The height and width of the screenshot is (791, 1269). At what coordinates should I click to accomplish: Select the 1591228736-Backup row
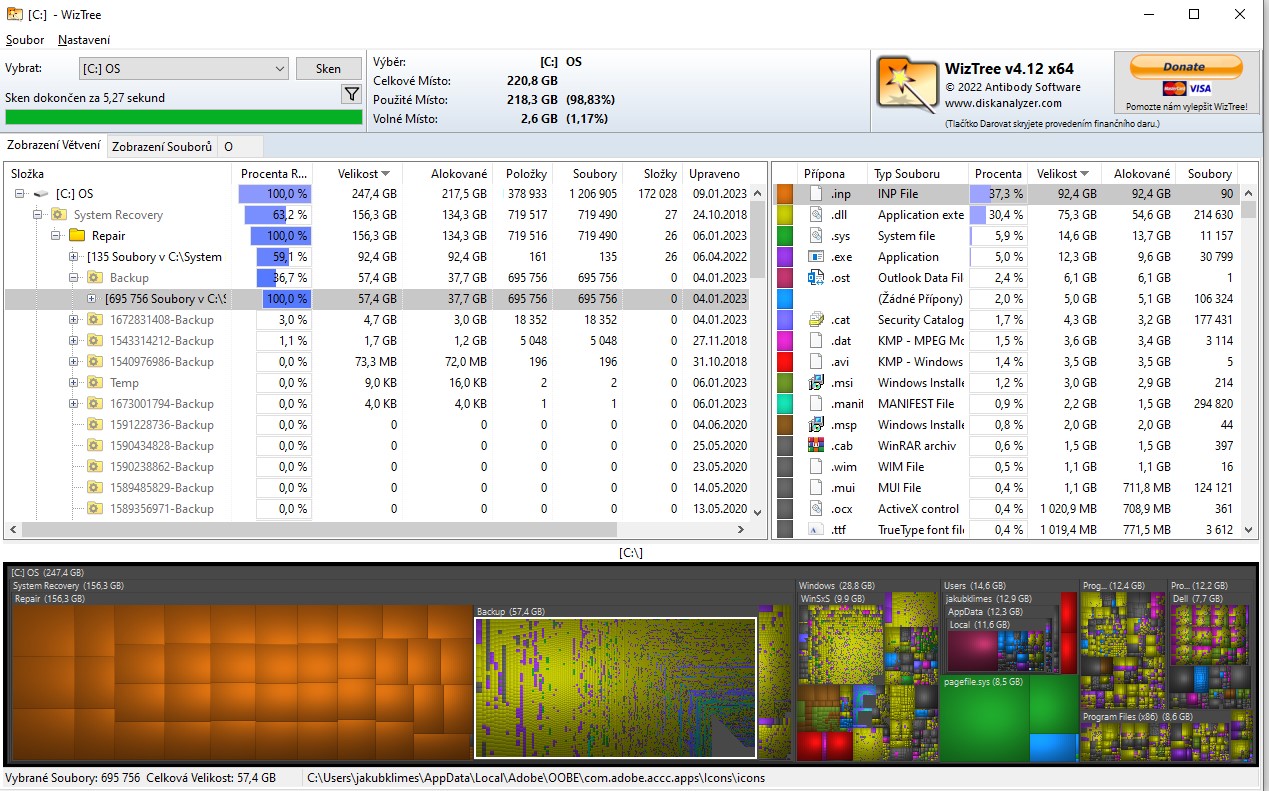pos(376,425)
